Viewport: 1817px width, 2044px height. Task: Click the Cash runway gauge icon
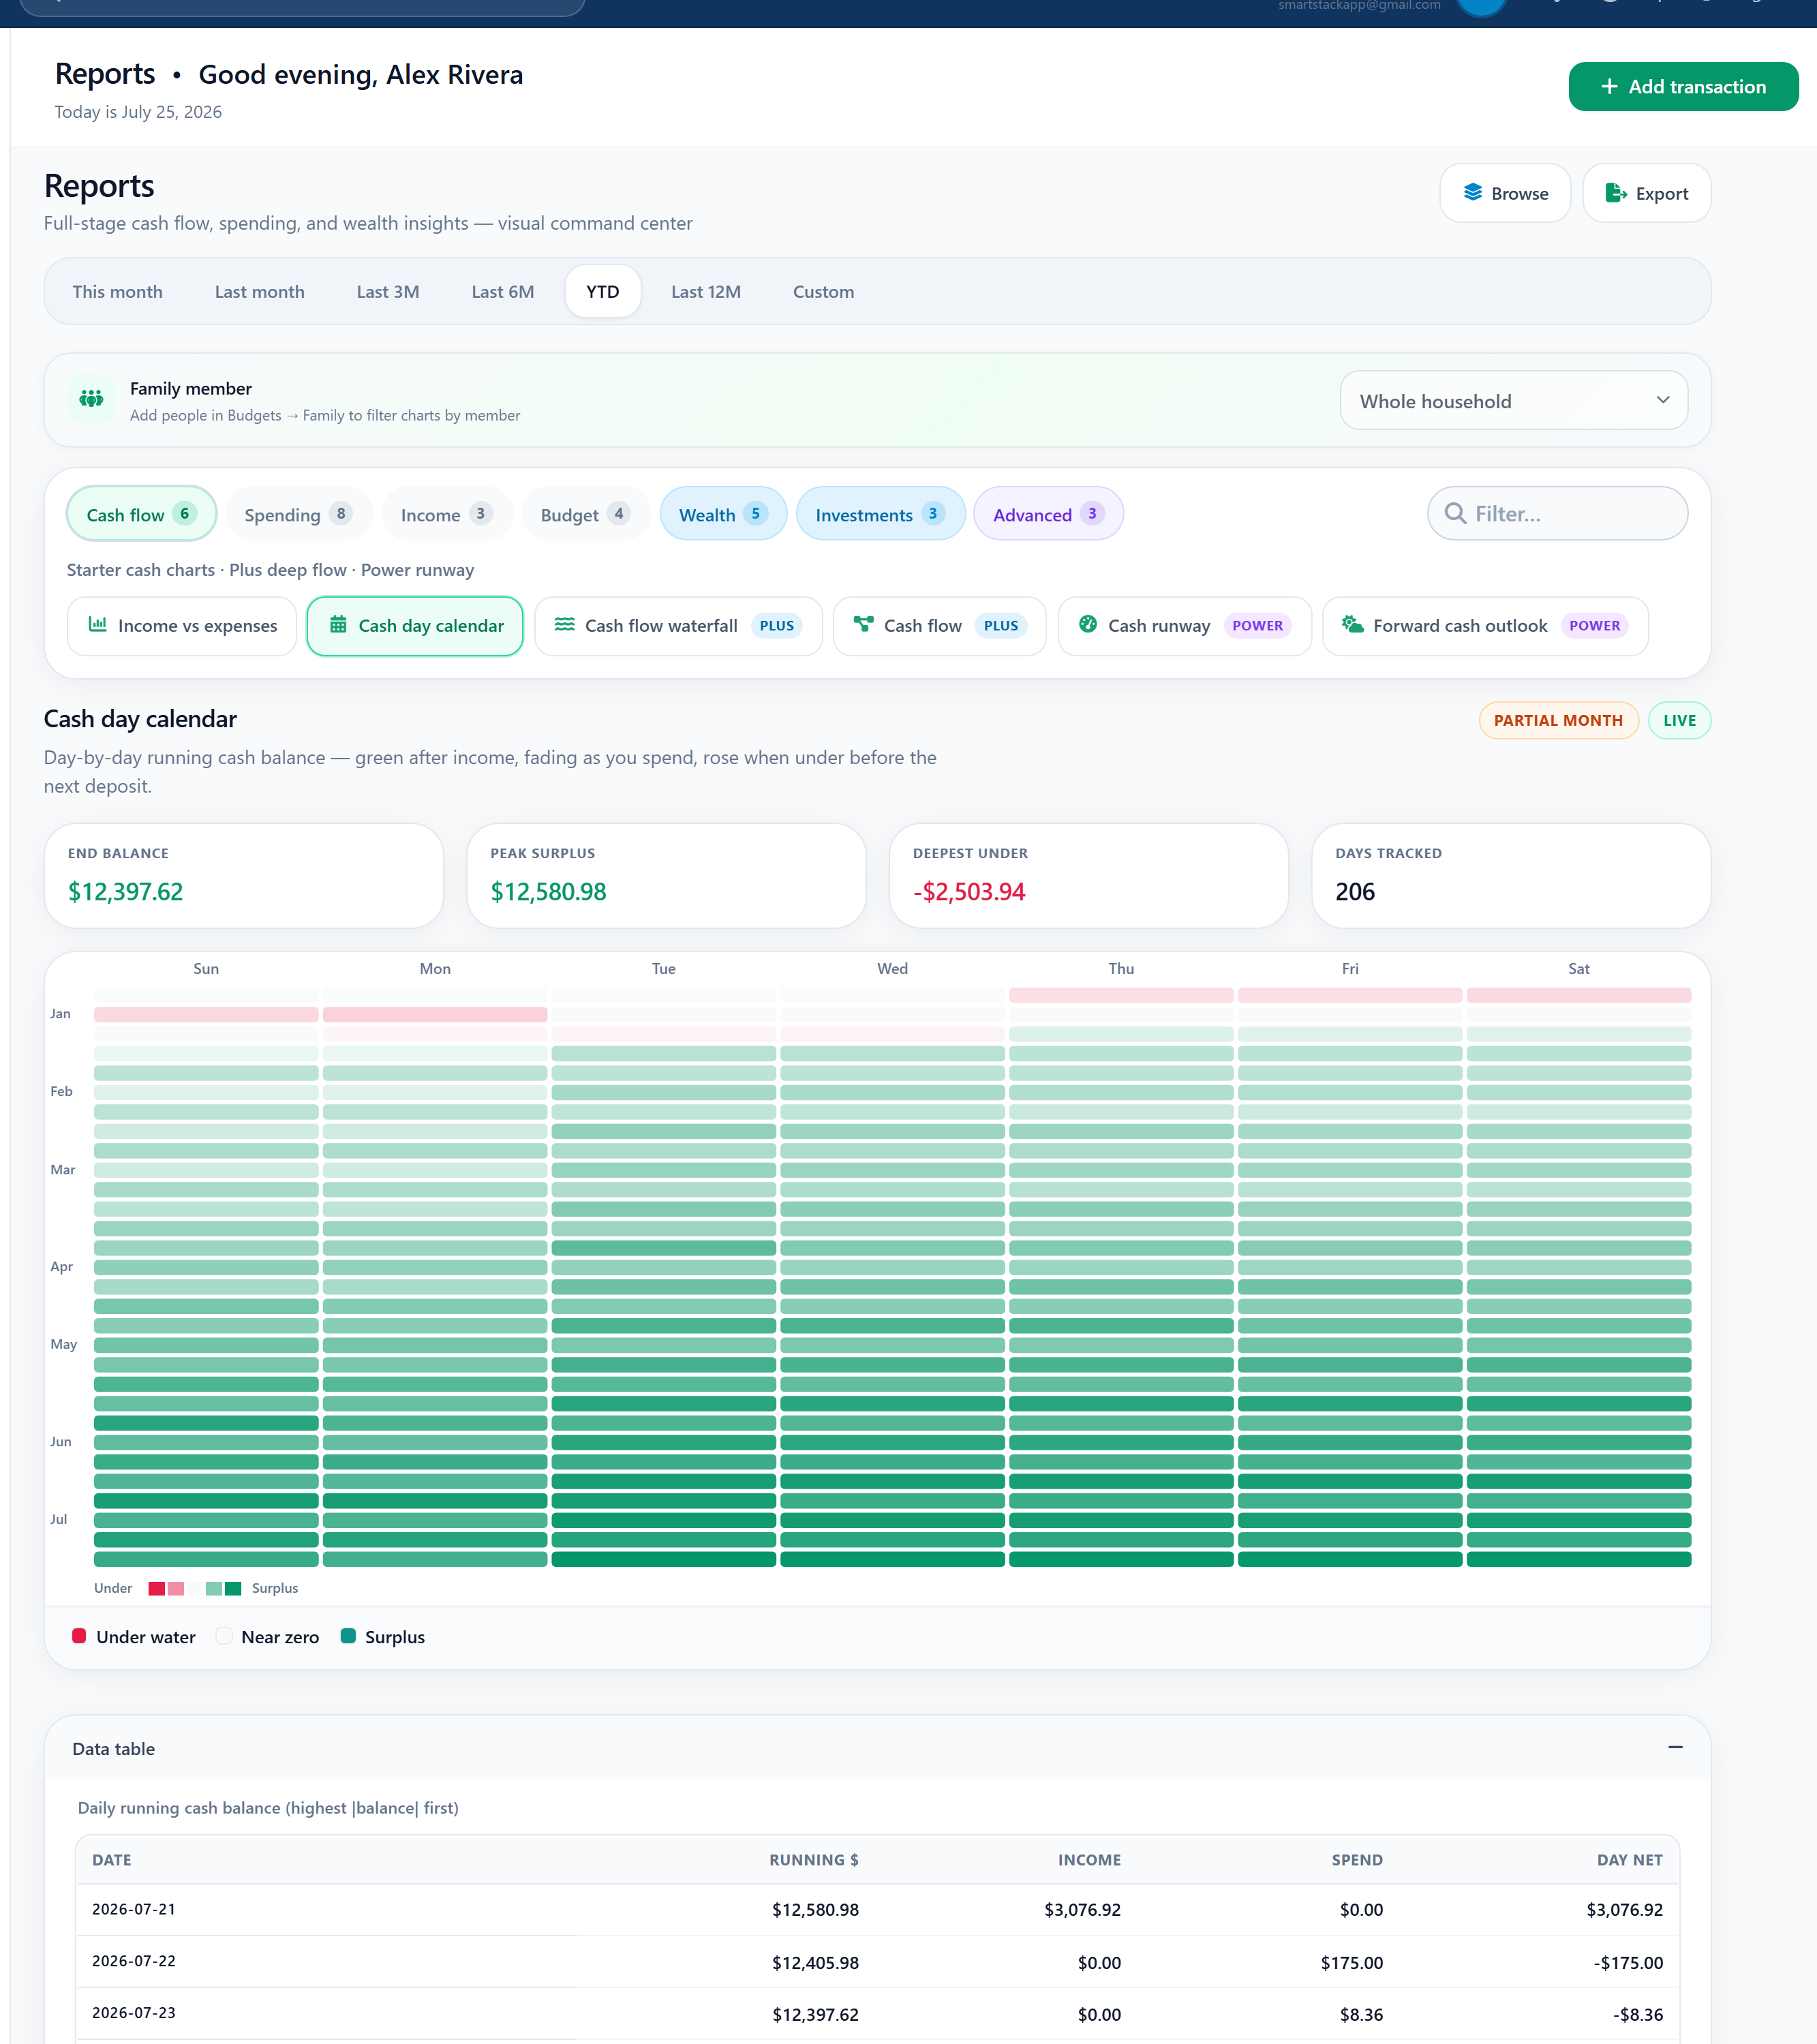[1088, 625]
